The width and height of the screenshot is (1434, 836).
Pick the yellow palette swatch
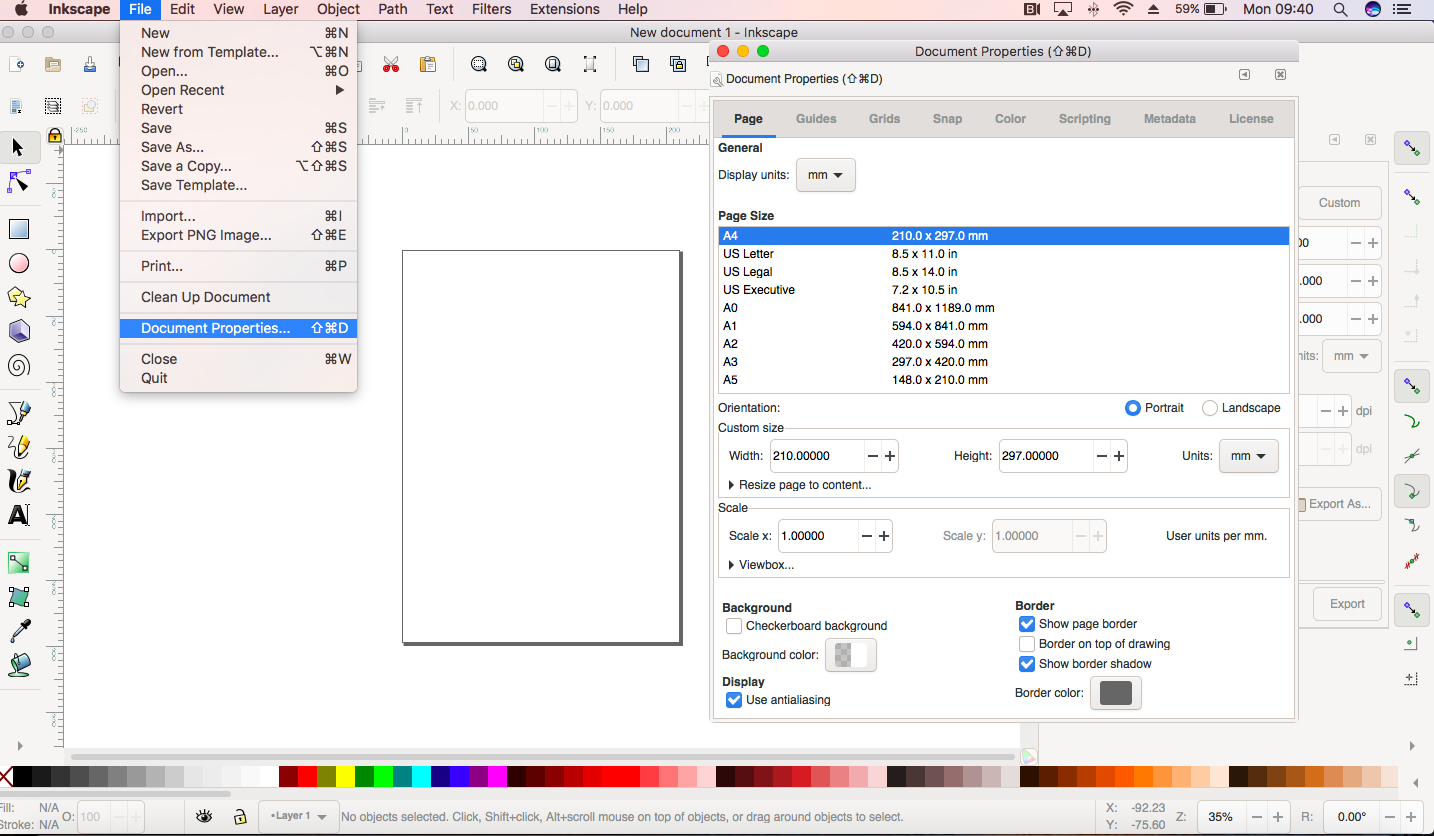pos(345,776)
